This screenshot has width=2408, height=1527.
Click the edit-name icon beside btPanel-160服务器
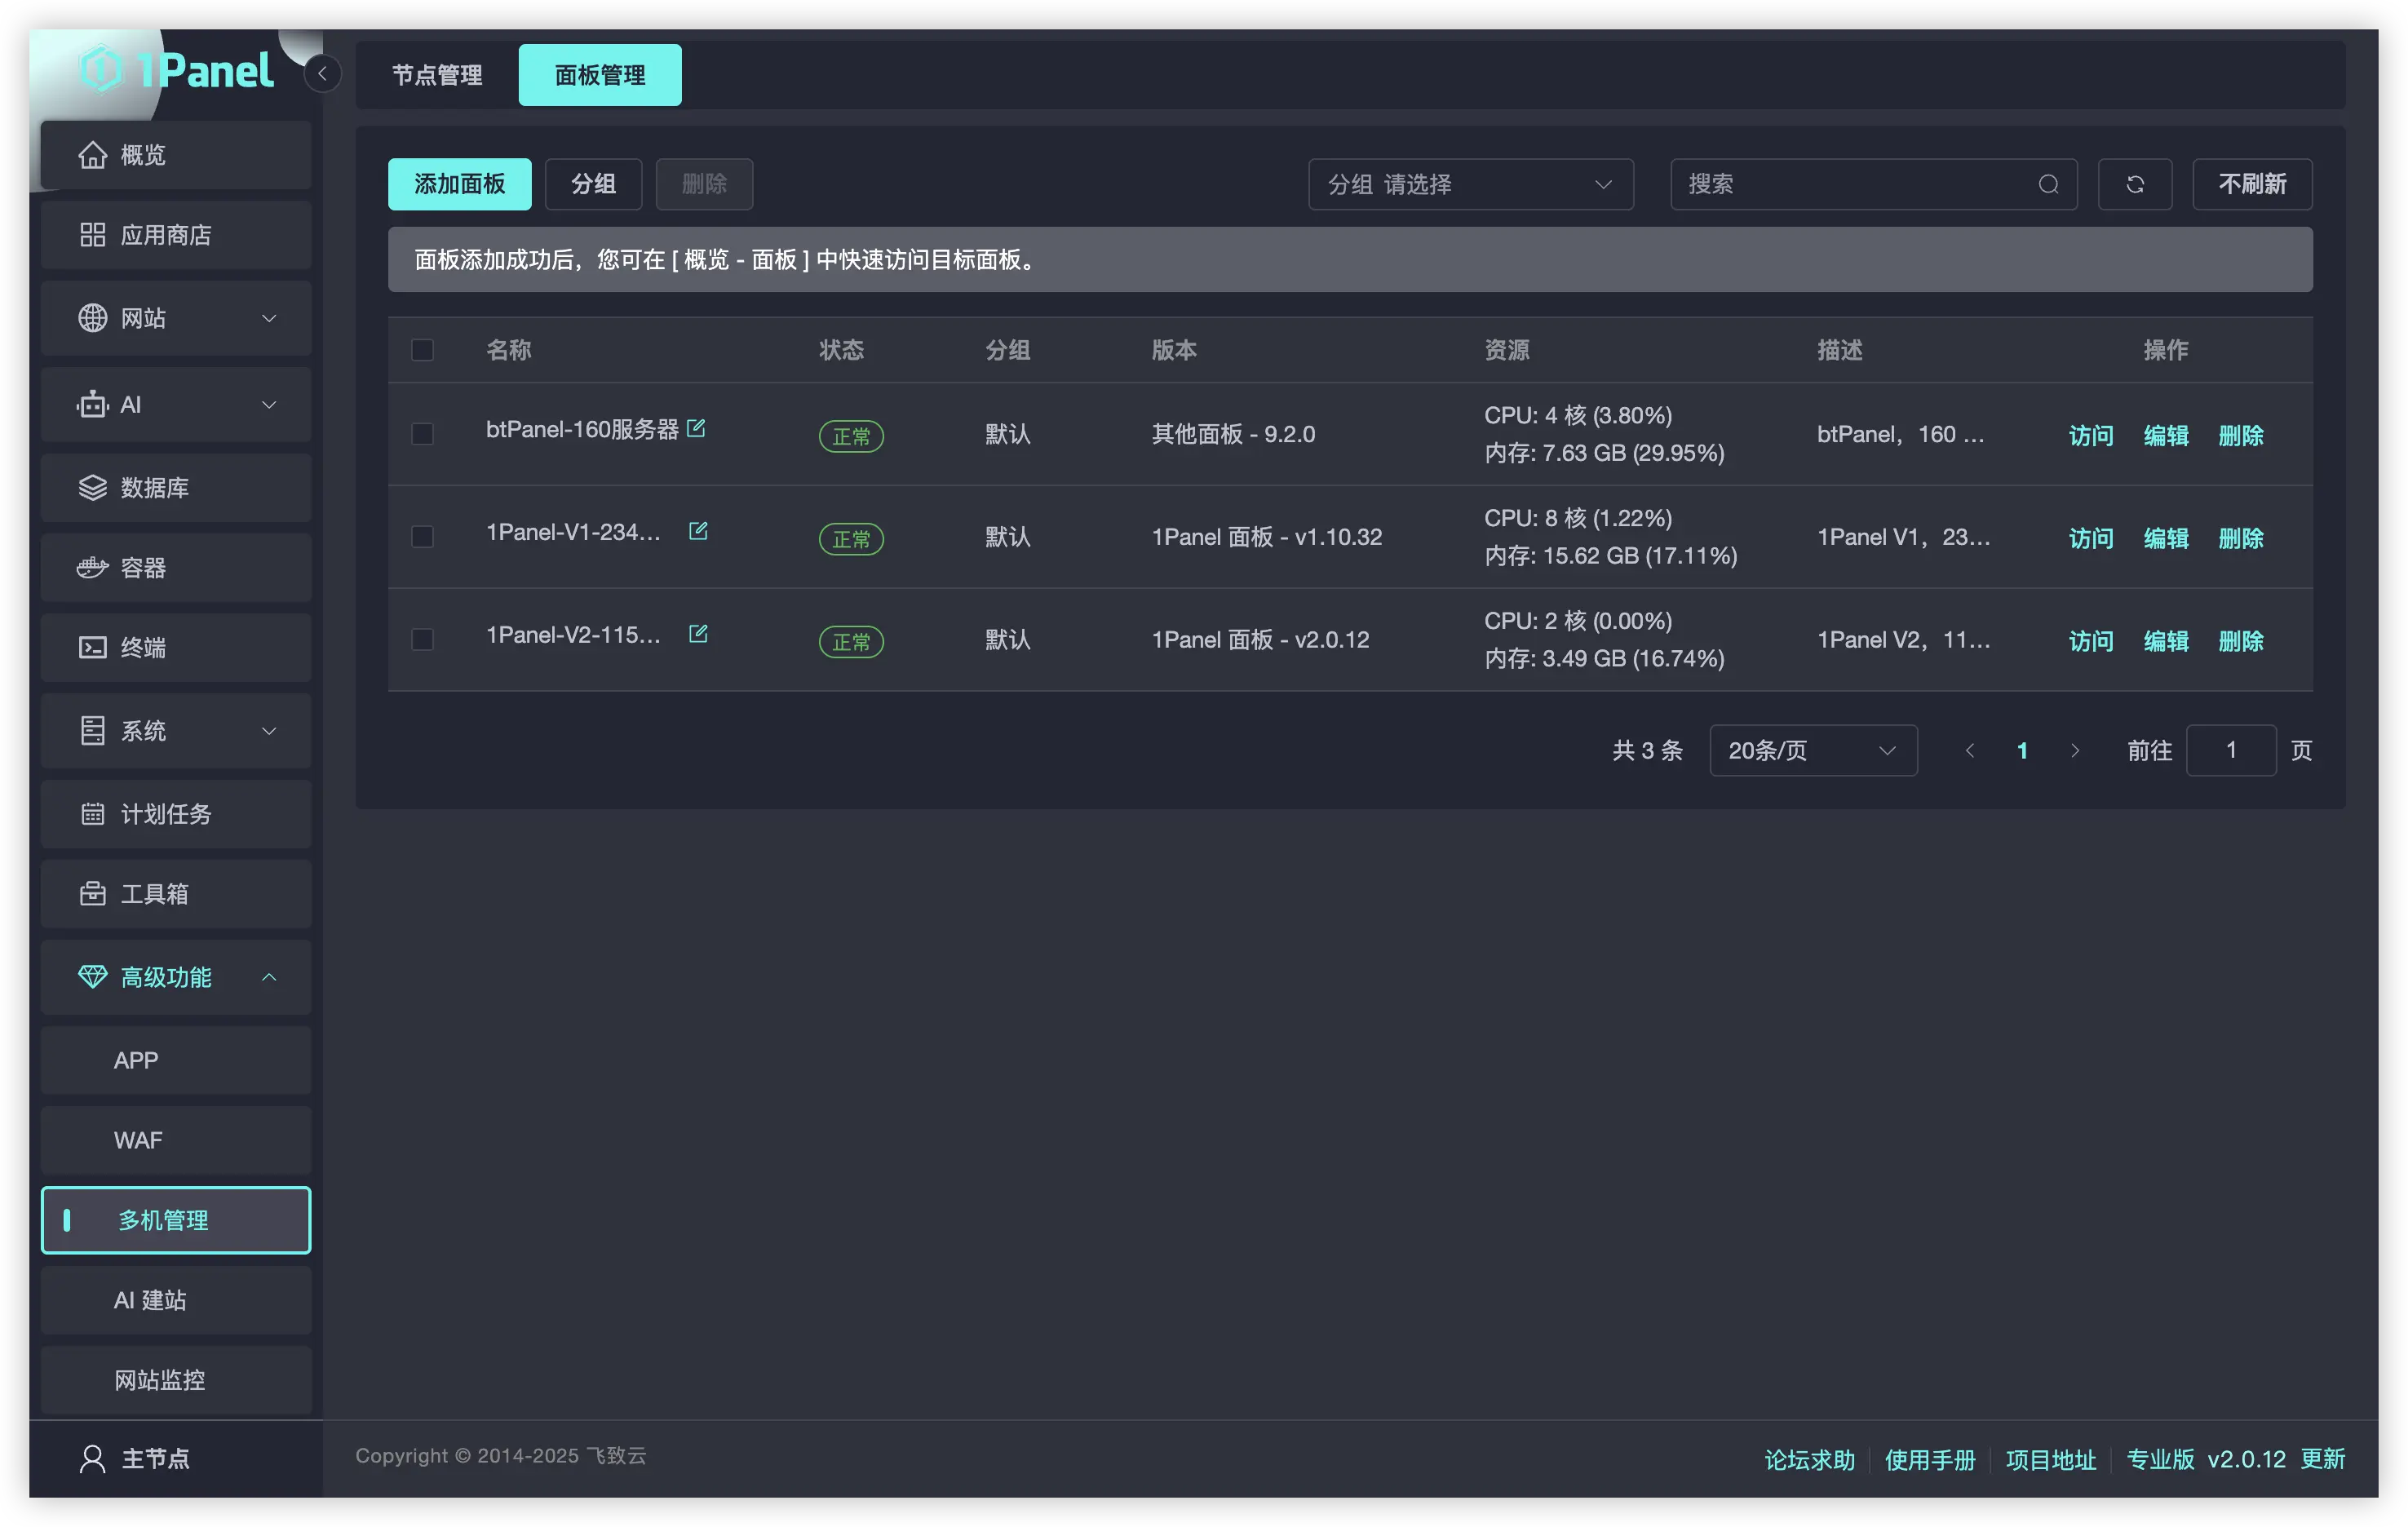(696, 428)
